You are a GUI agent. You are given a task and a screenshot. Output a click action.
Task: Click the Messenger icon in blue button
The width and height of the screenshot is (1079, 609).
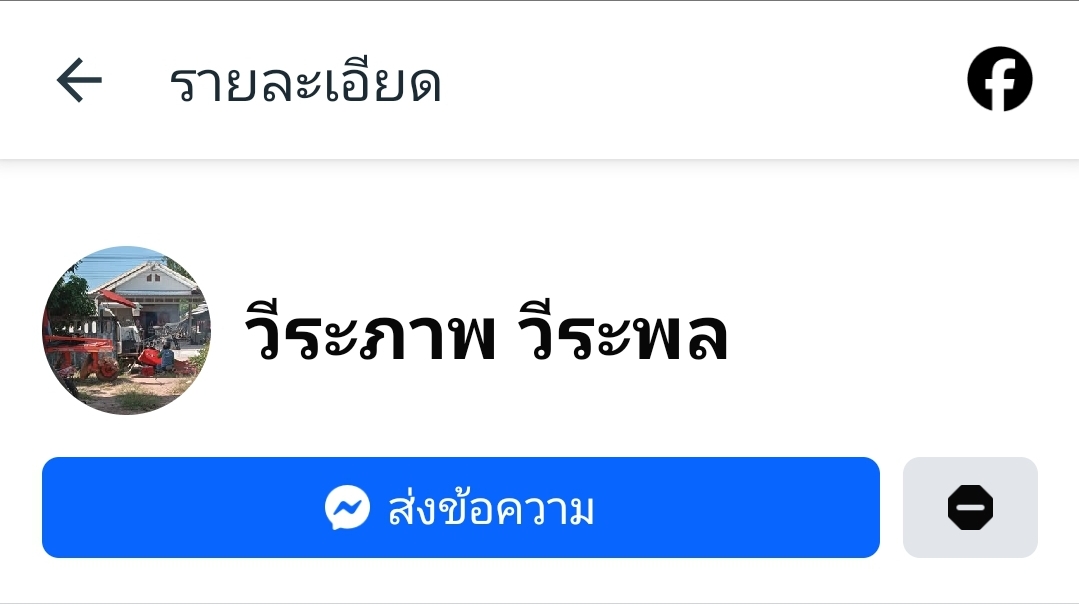348,508
